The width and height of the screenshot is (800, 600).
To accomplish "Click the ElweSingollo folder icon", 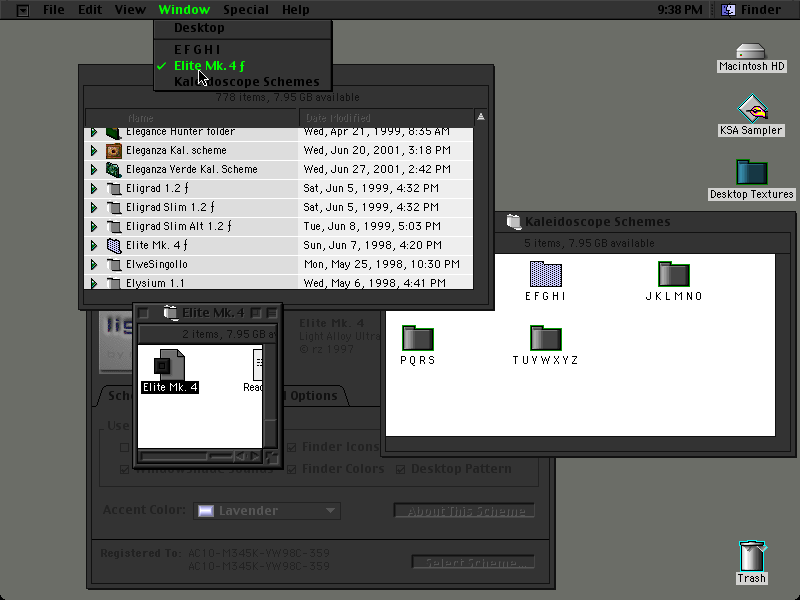I will pos(113,264).
